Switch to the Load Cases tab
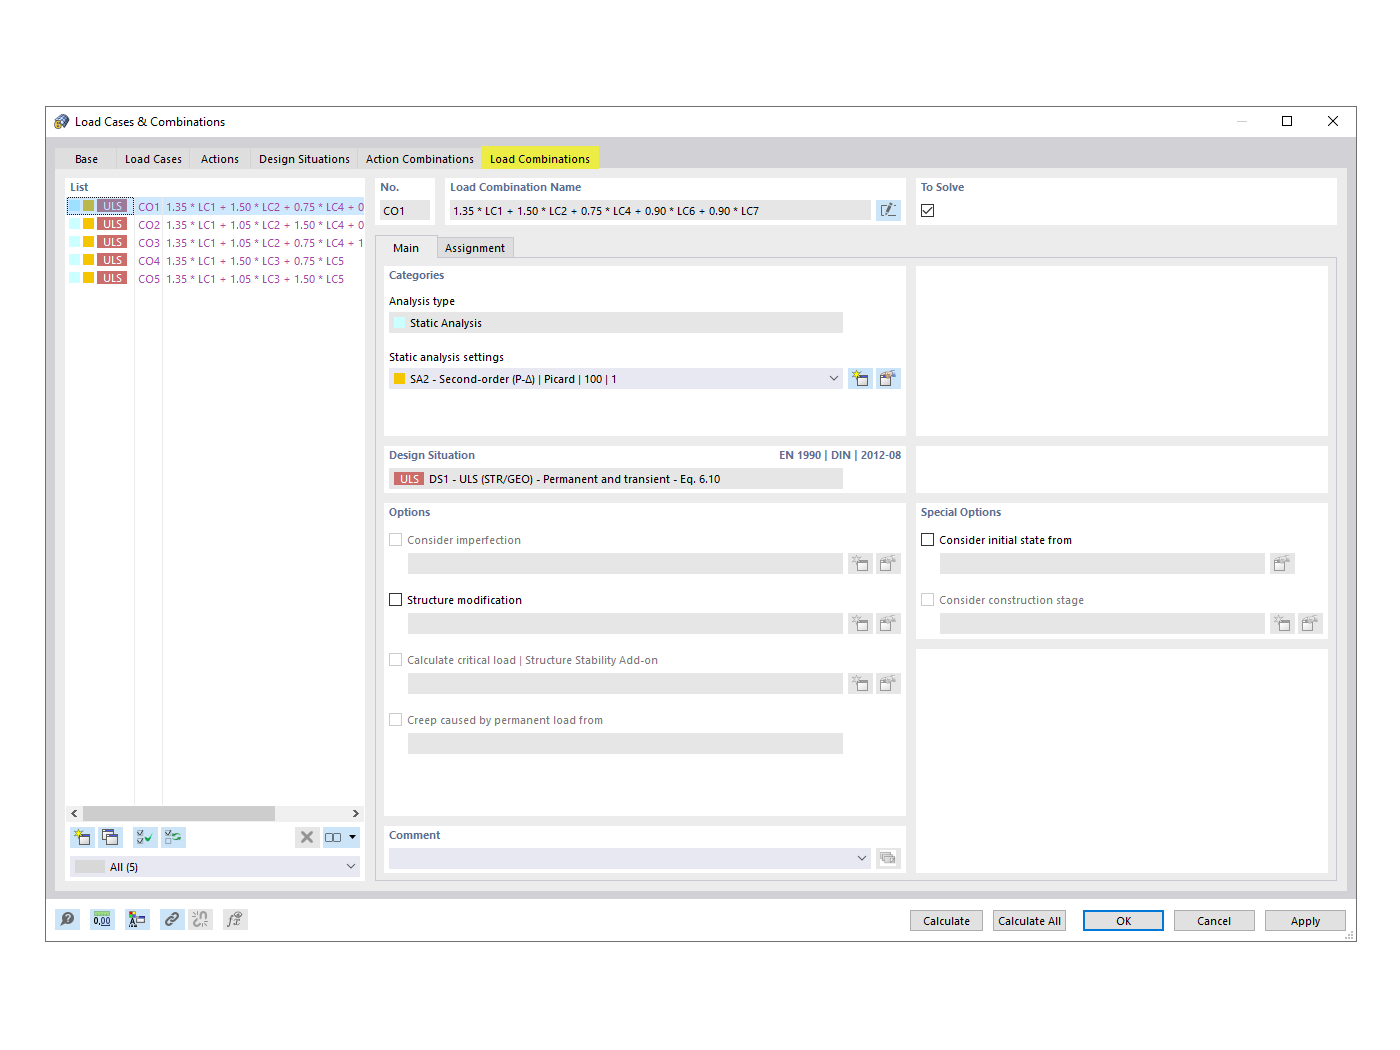The width and height of the screenshot is (1400, 1050). tap(152, 158)
